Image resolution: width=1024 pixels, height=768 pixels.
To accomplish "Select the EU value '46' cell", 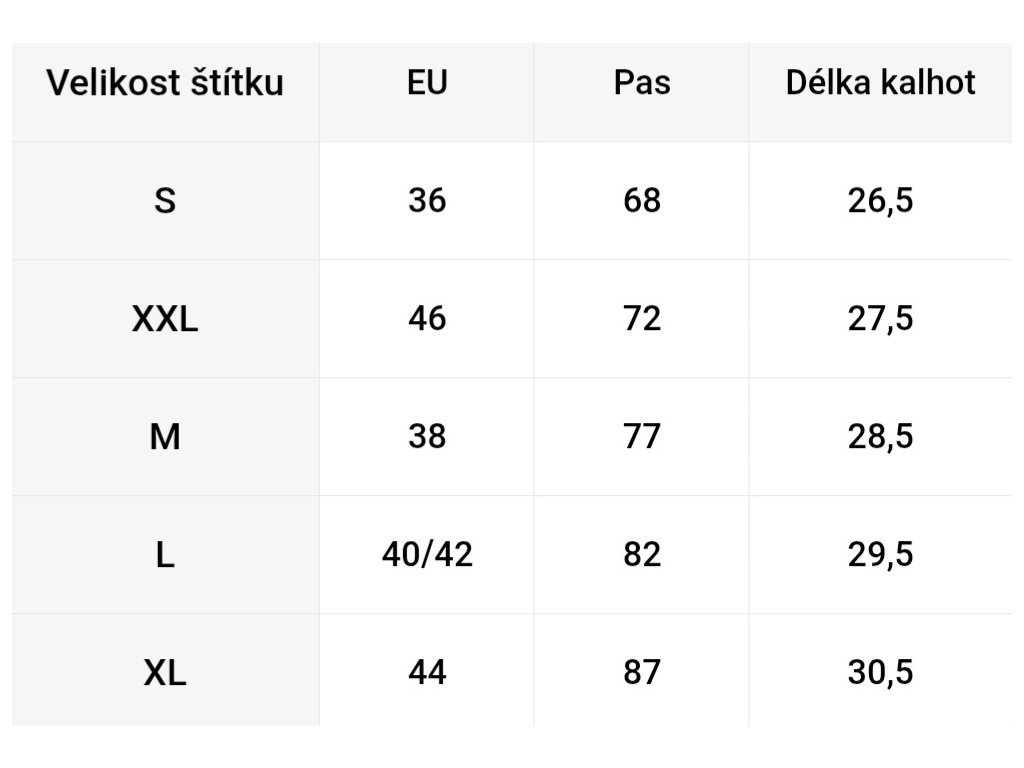I will [427, 319].
